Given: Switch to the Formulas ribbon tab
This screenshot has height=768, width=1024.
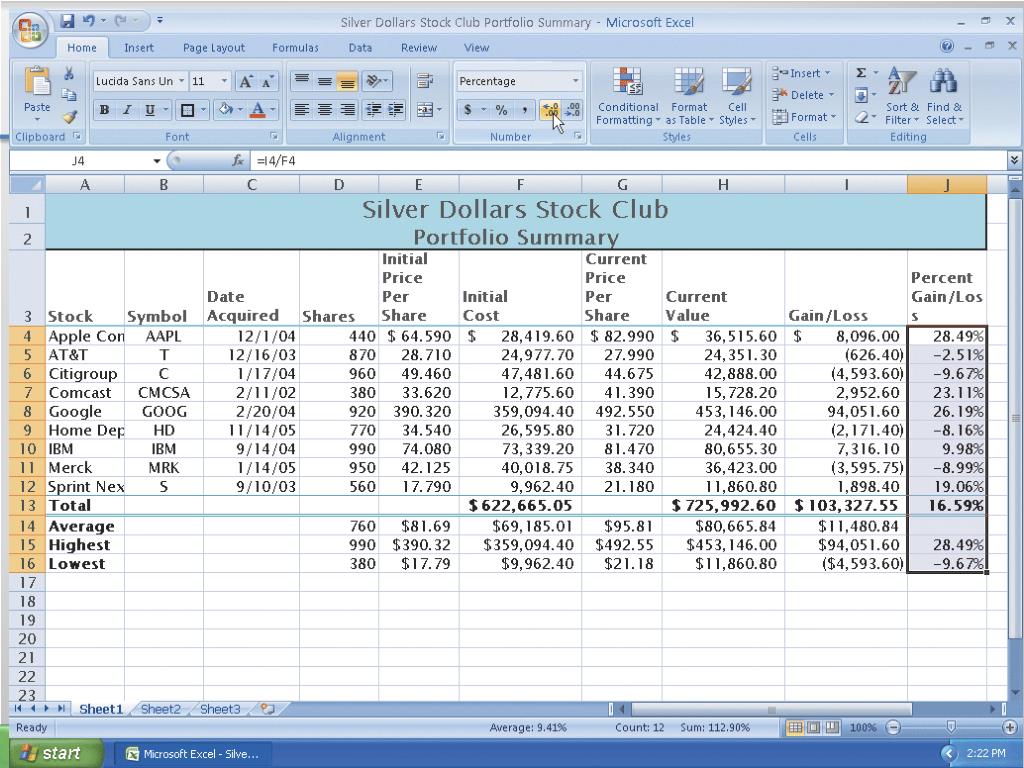Looking at the screenshot, I should point(295,48).
